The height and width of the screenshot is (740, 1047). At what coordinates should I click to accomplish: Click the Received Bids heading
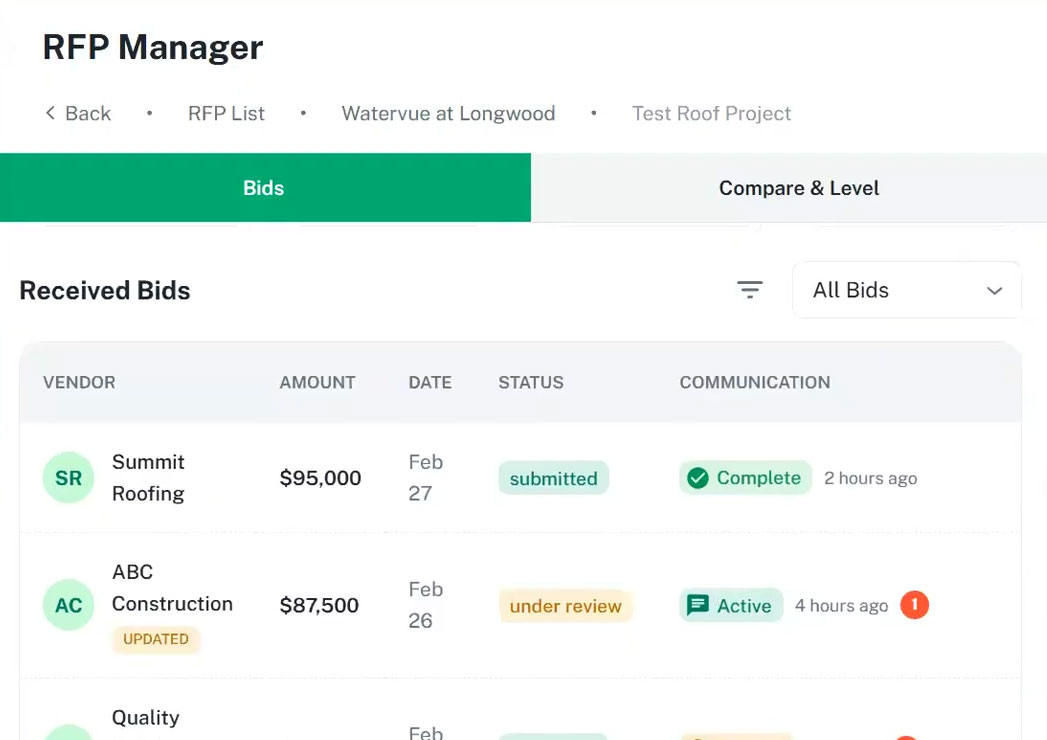(105, 291)
